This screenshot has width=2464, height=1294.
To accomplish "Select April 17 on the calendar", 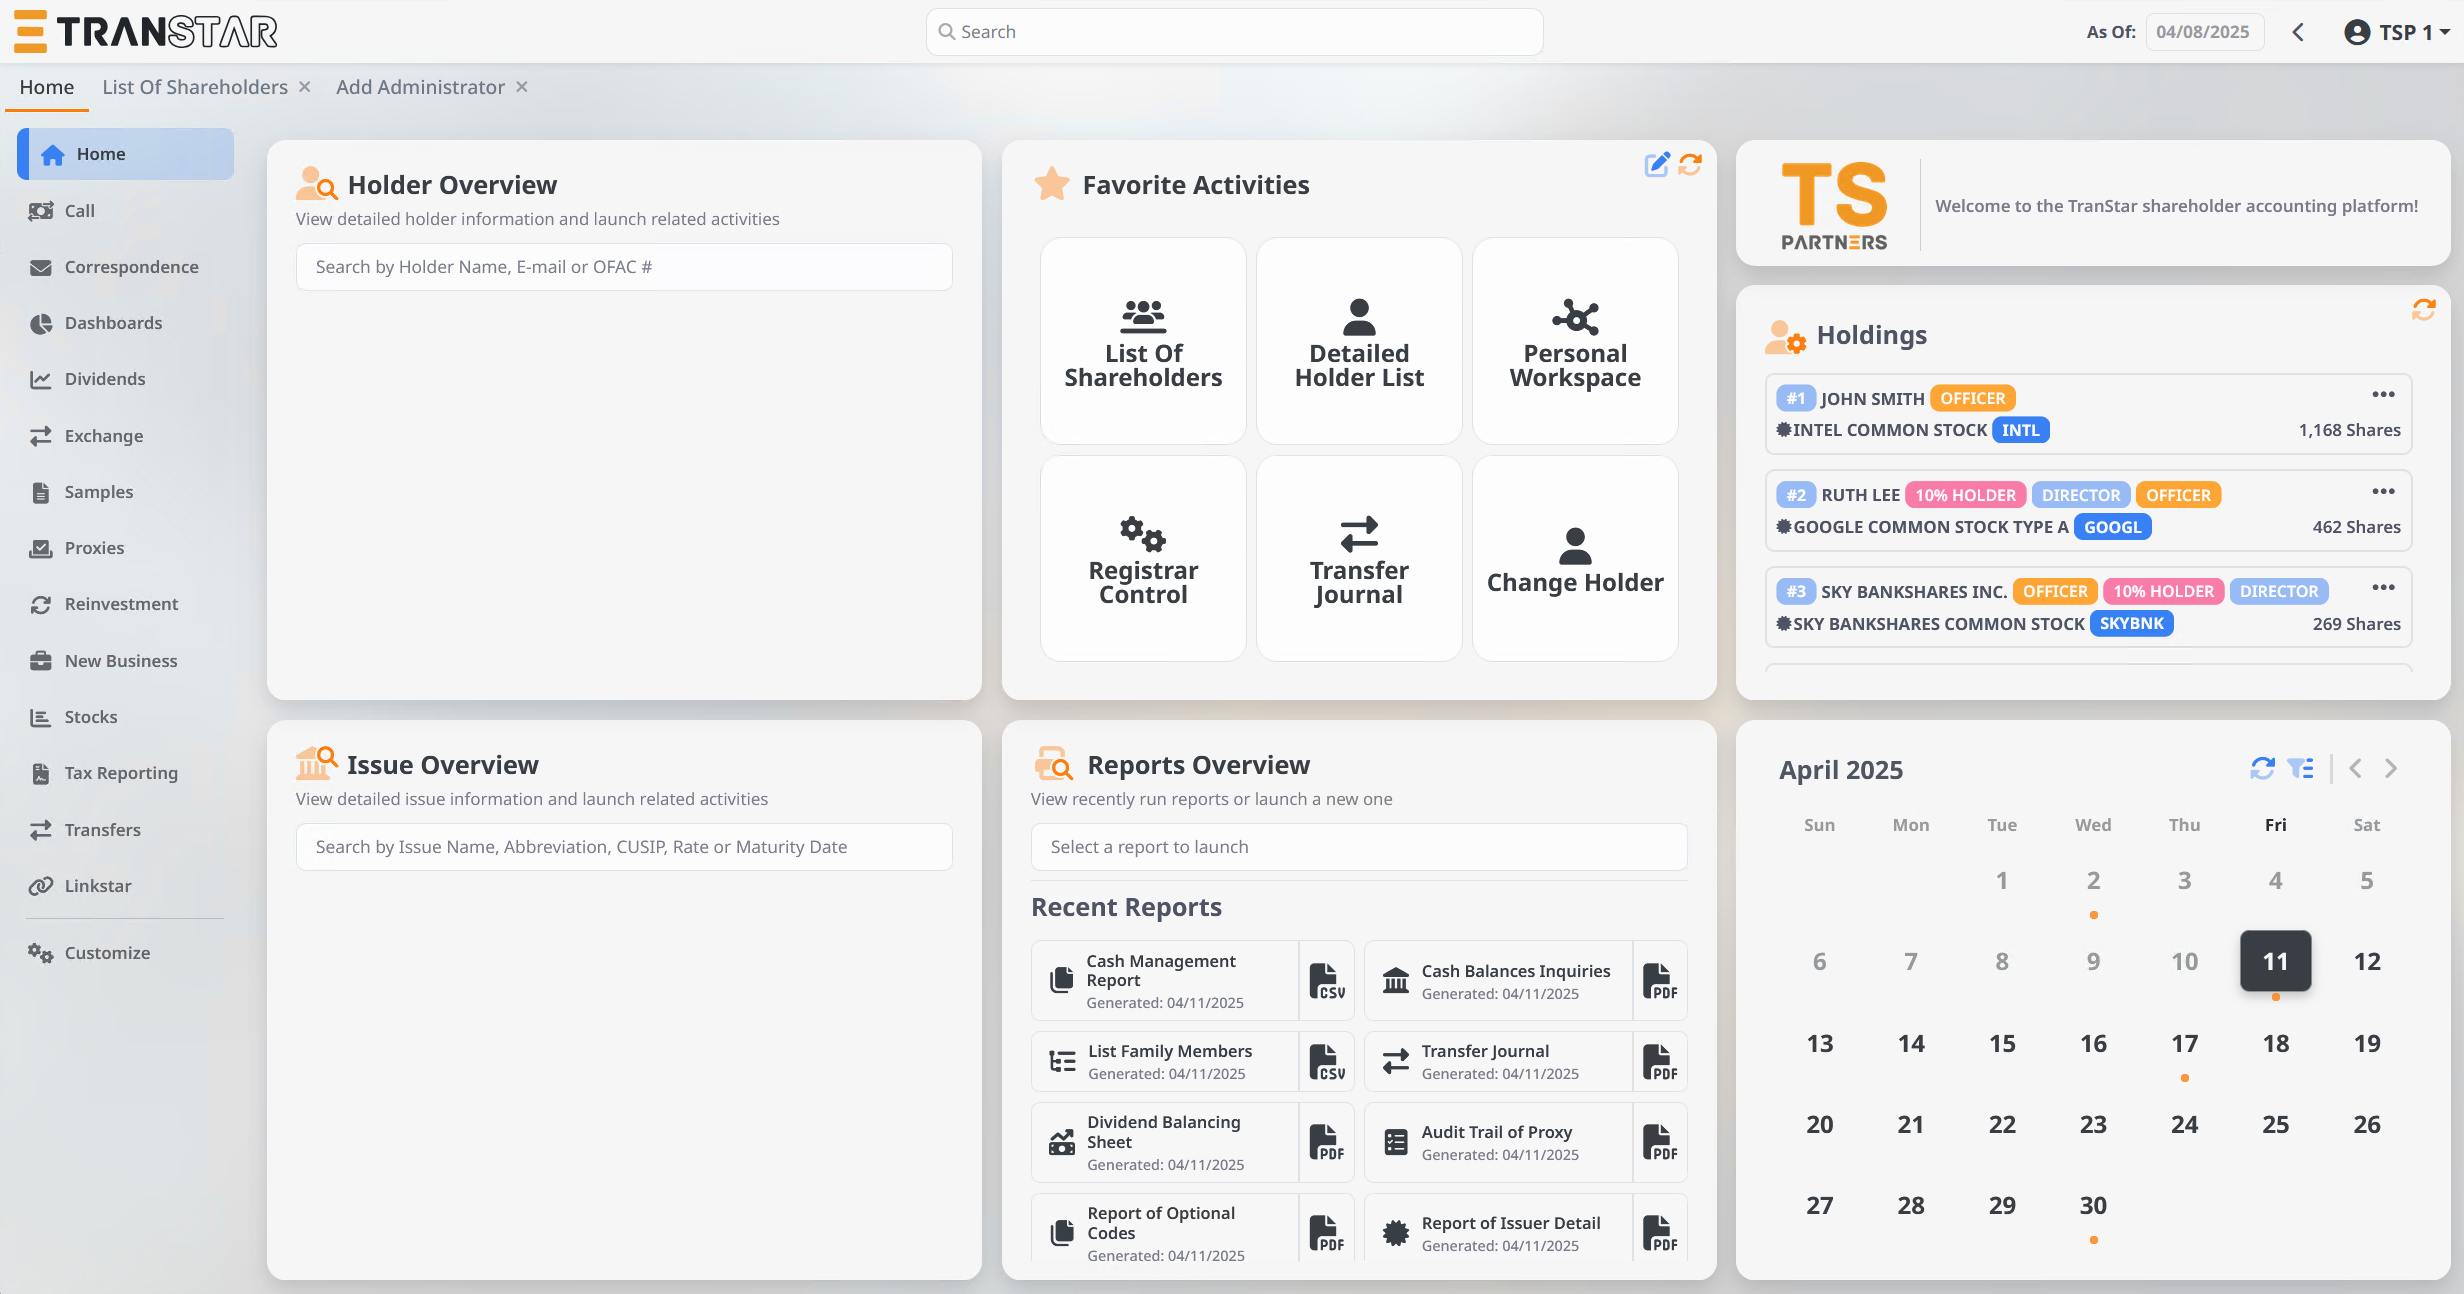I will click(x=2184, y=1043).
